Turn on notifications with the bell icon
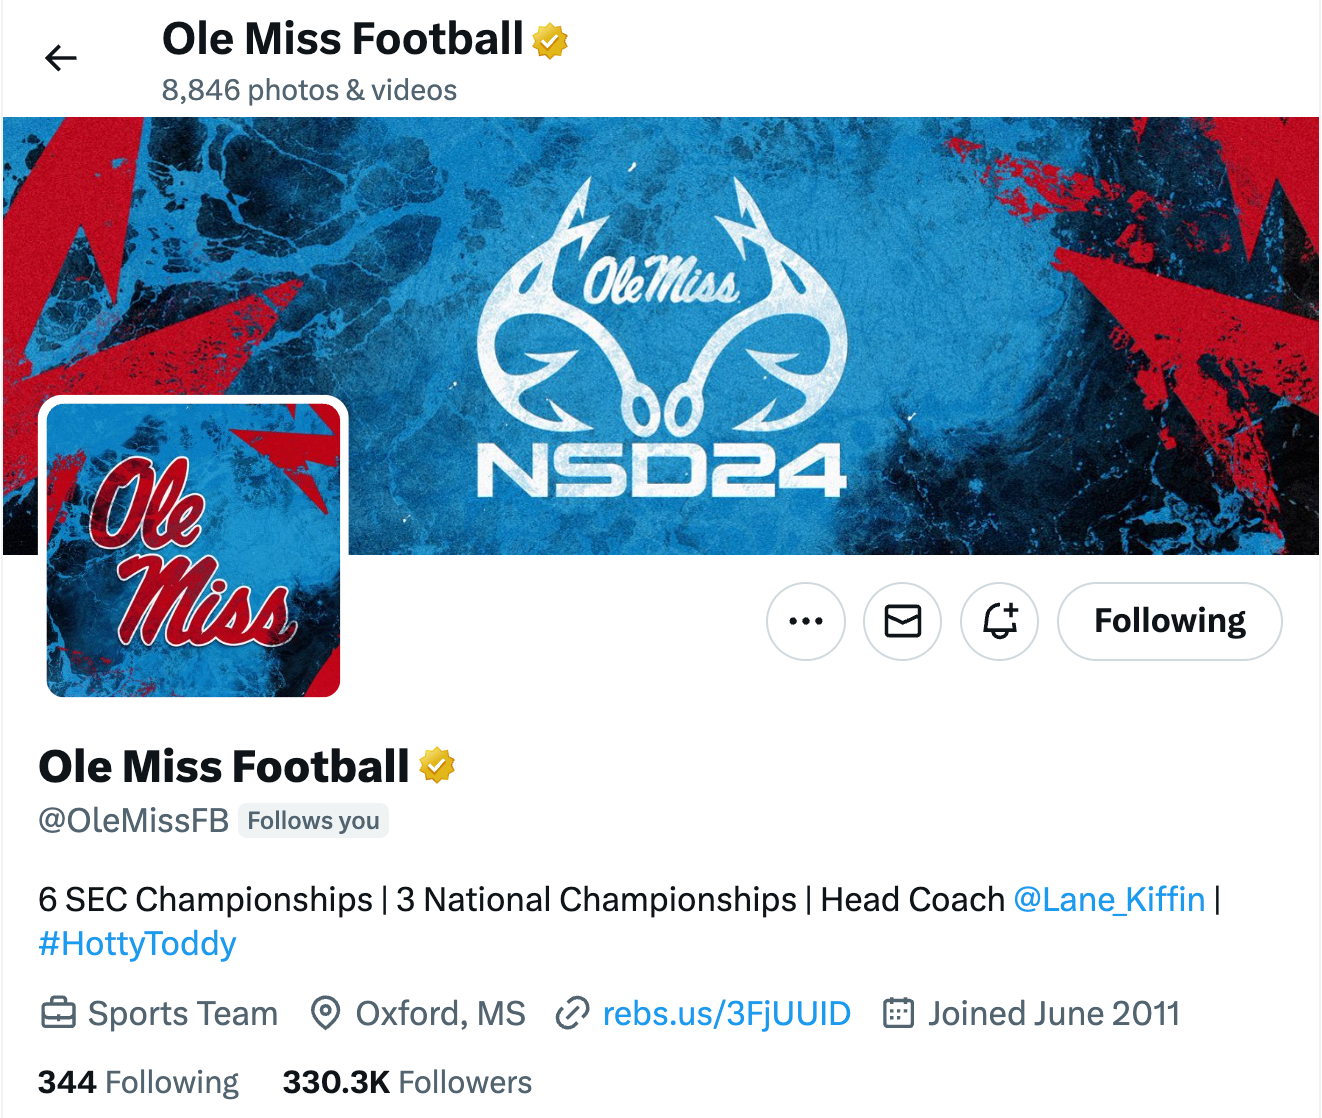 point(1000,621)
